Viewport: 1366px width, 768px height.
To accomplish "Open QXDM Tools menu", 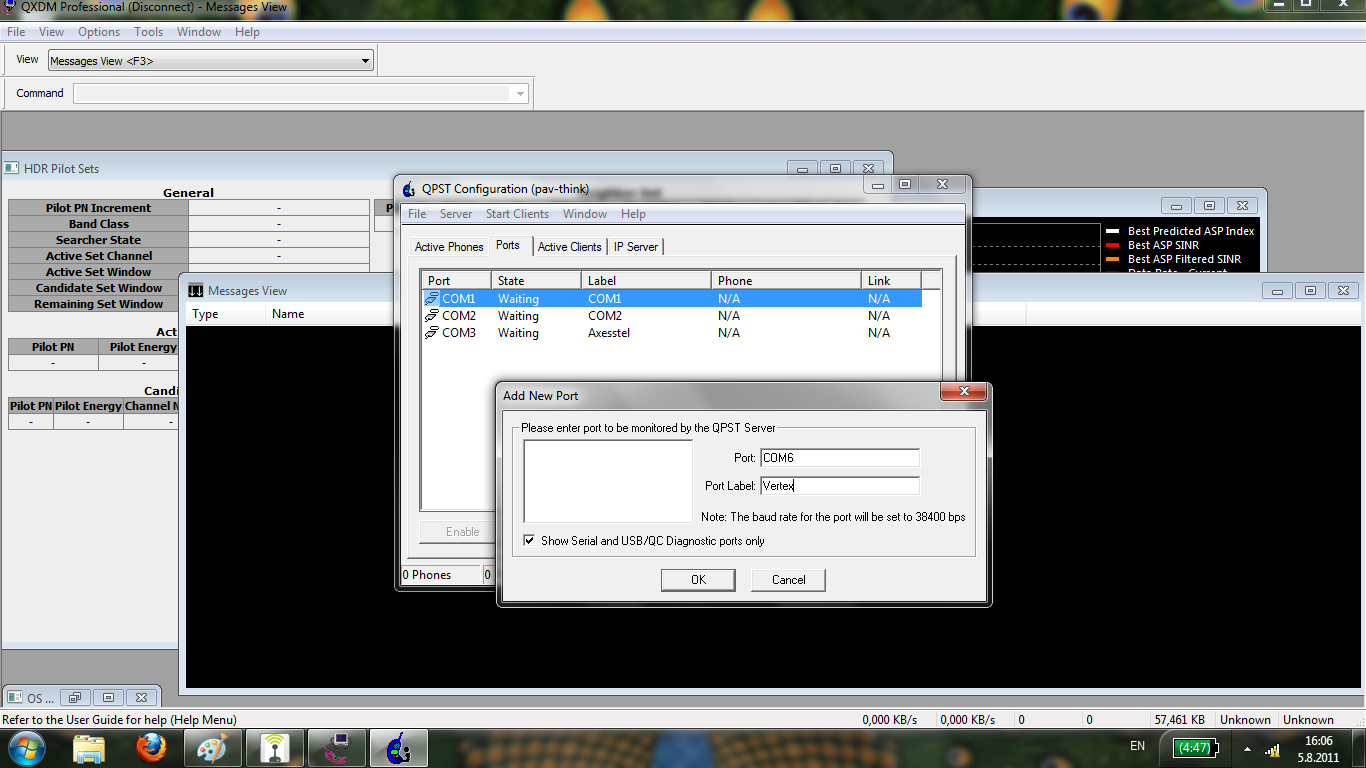I will [x=149, y=32].
